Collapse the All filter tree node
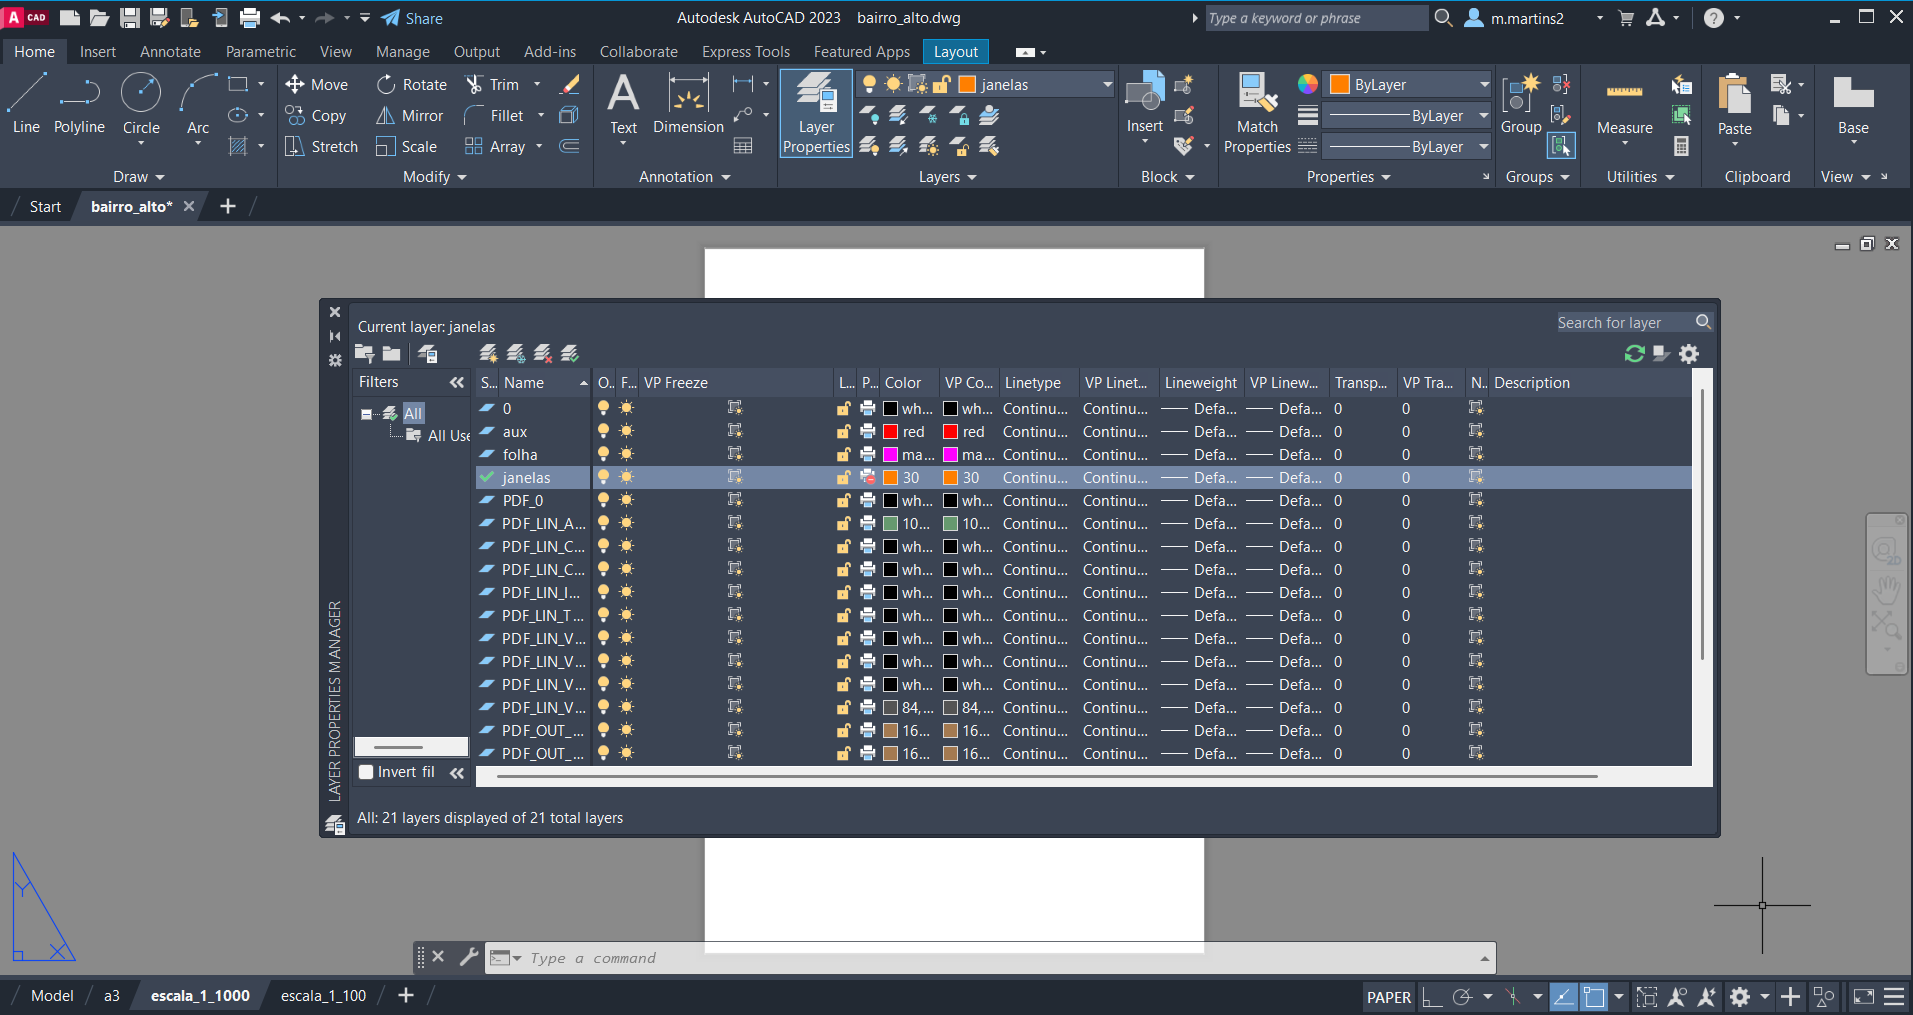Viewport: 1913px width, 1015px height. point(366,414)
